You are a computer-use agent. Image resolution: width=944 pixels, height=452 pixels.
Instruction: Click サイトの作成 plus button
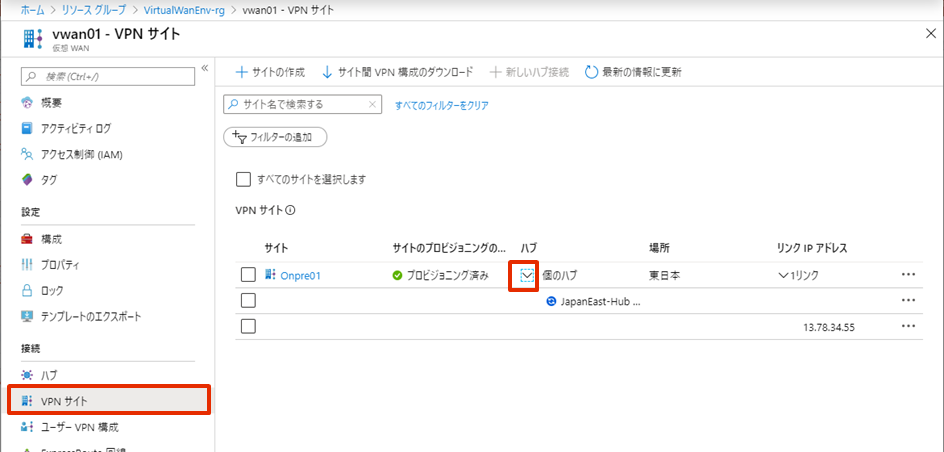point(270,72)
